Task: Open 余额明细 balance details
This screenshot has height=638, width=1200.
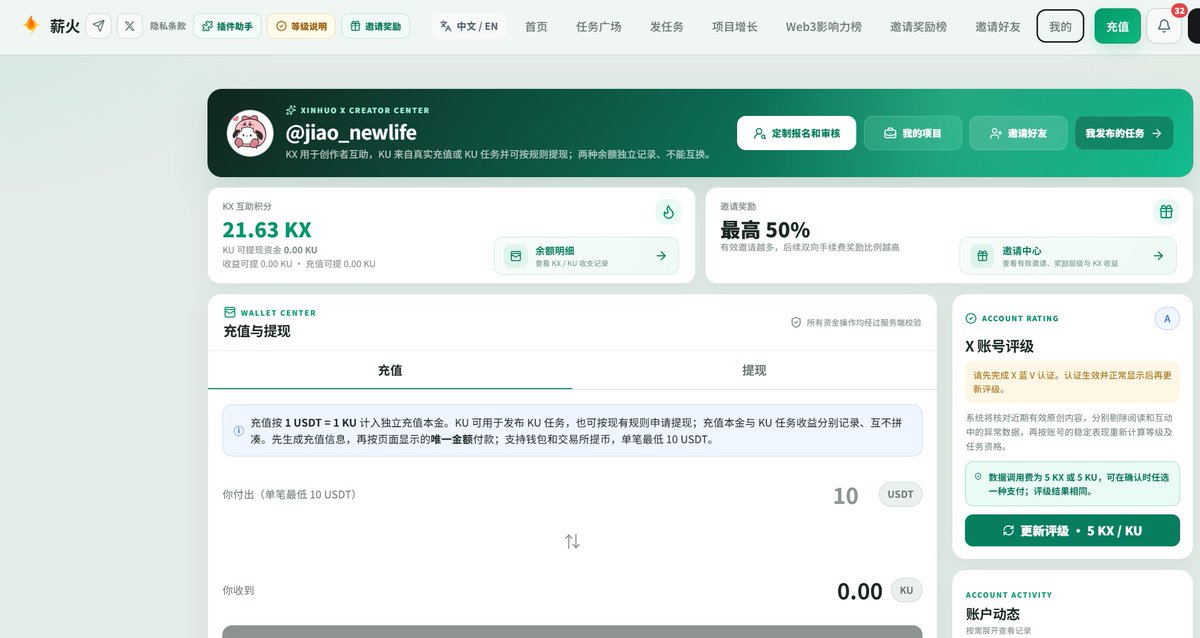Action: (x=586, y=256)
